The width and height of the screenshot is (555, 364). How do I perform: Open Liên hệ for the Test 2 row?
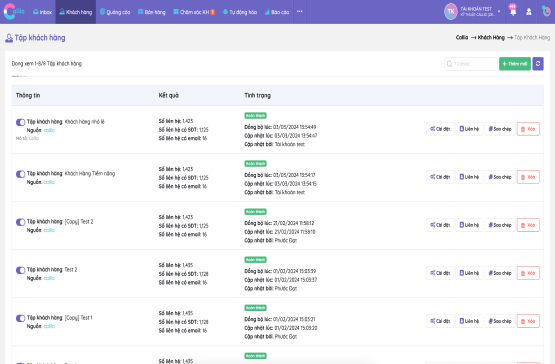point(469,273)
